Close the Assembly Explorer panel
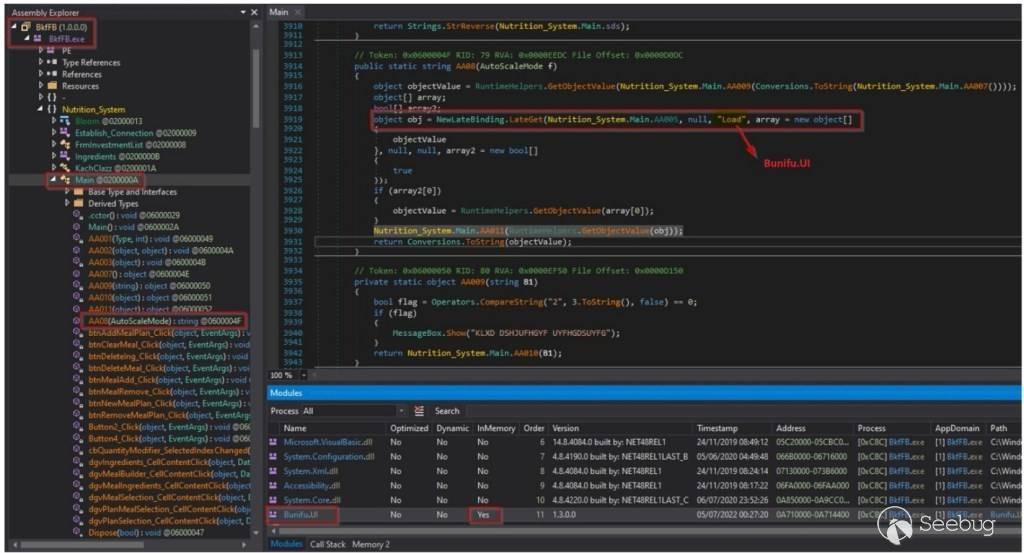Viewport: 1024px width, 553px height. click(255, 12)
